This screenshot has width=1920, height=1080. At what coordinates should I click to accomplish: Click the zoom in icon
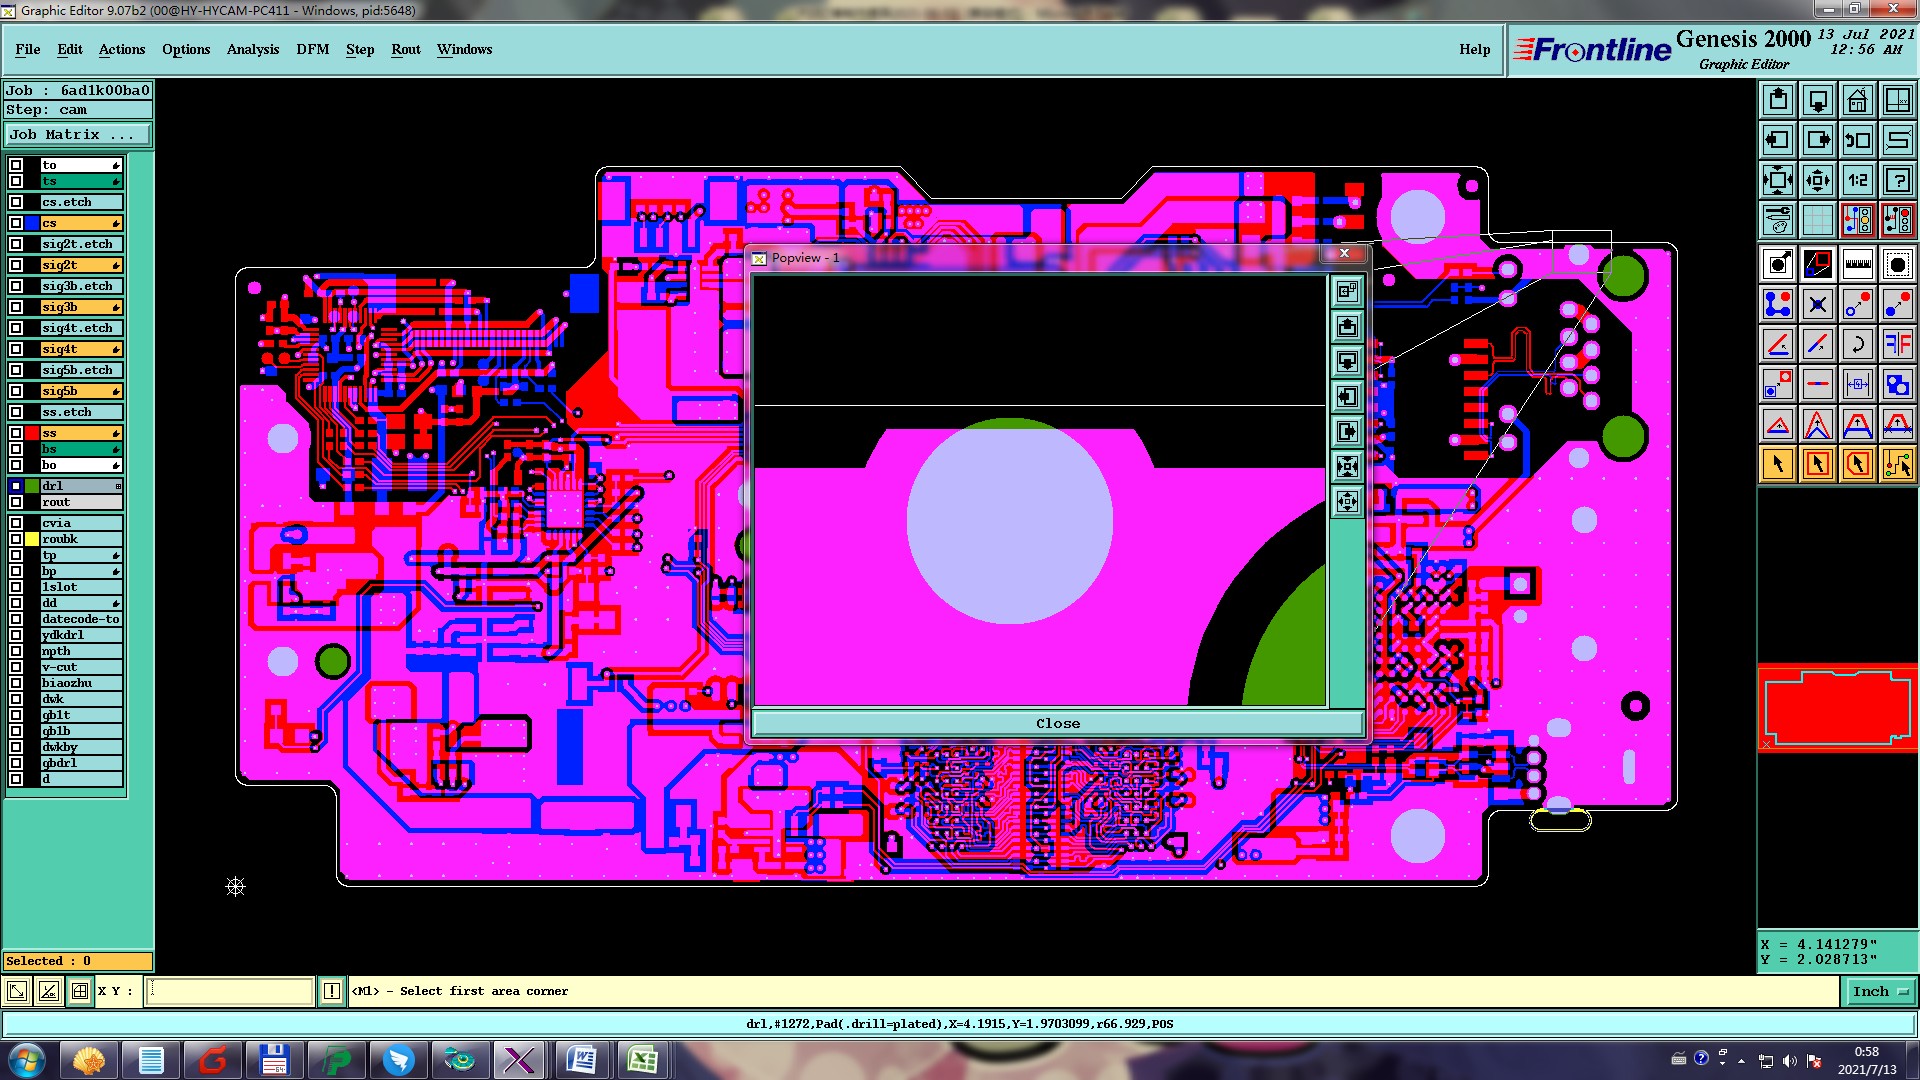[x=1778, y=180]
